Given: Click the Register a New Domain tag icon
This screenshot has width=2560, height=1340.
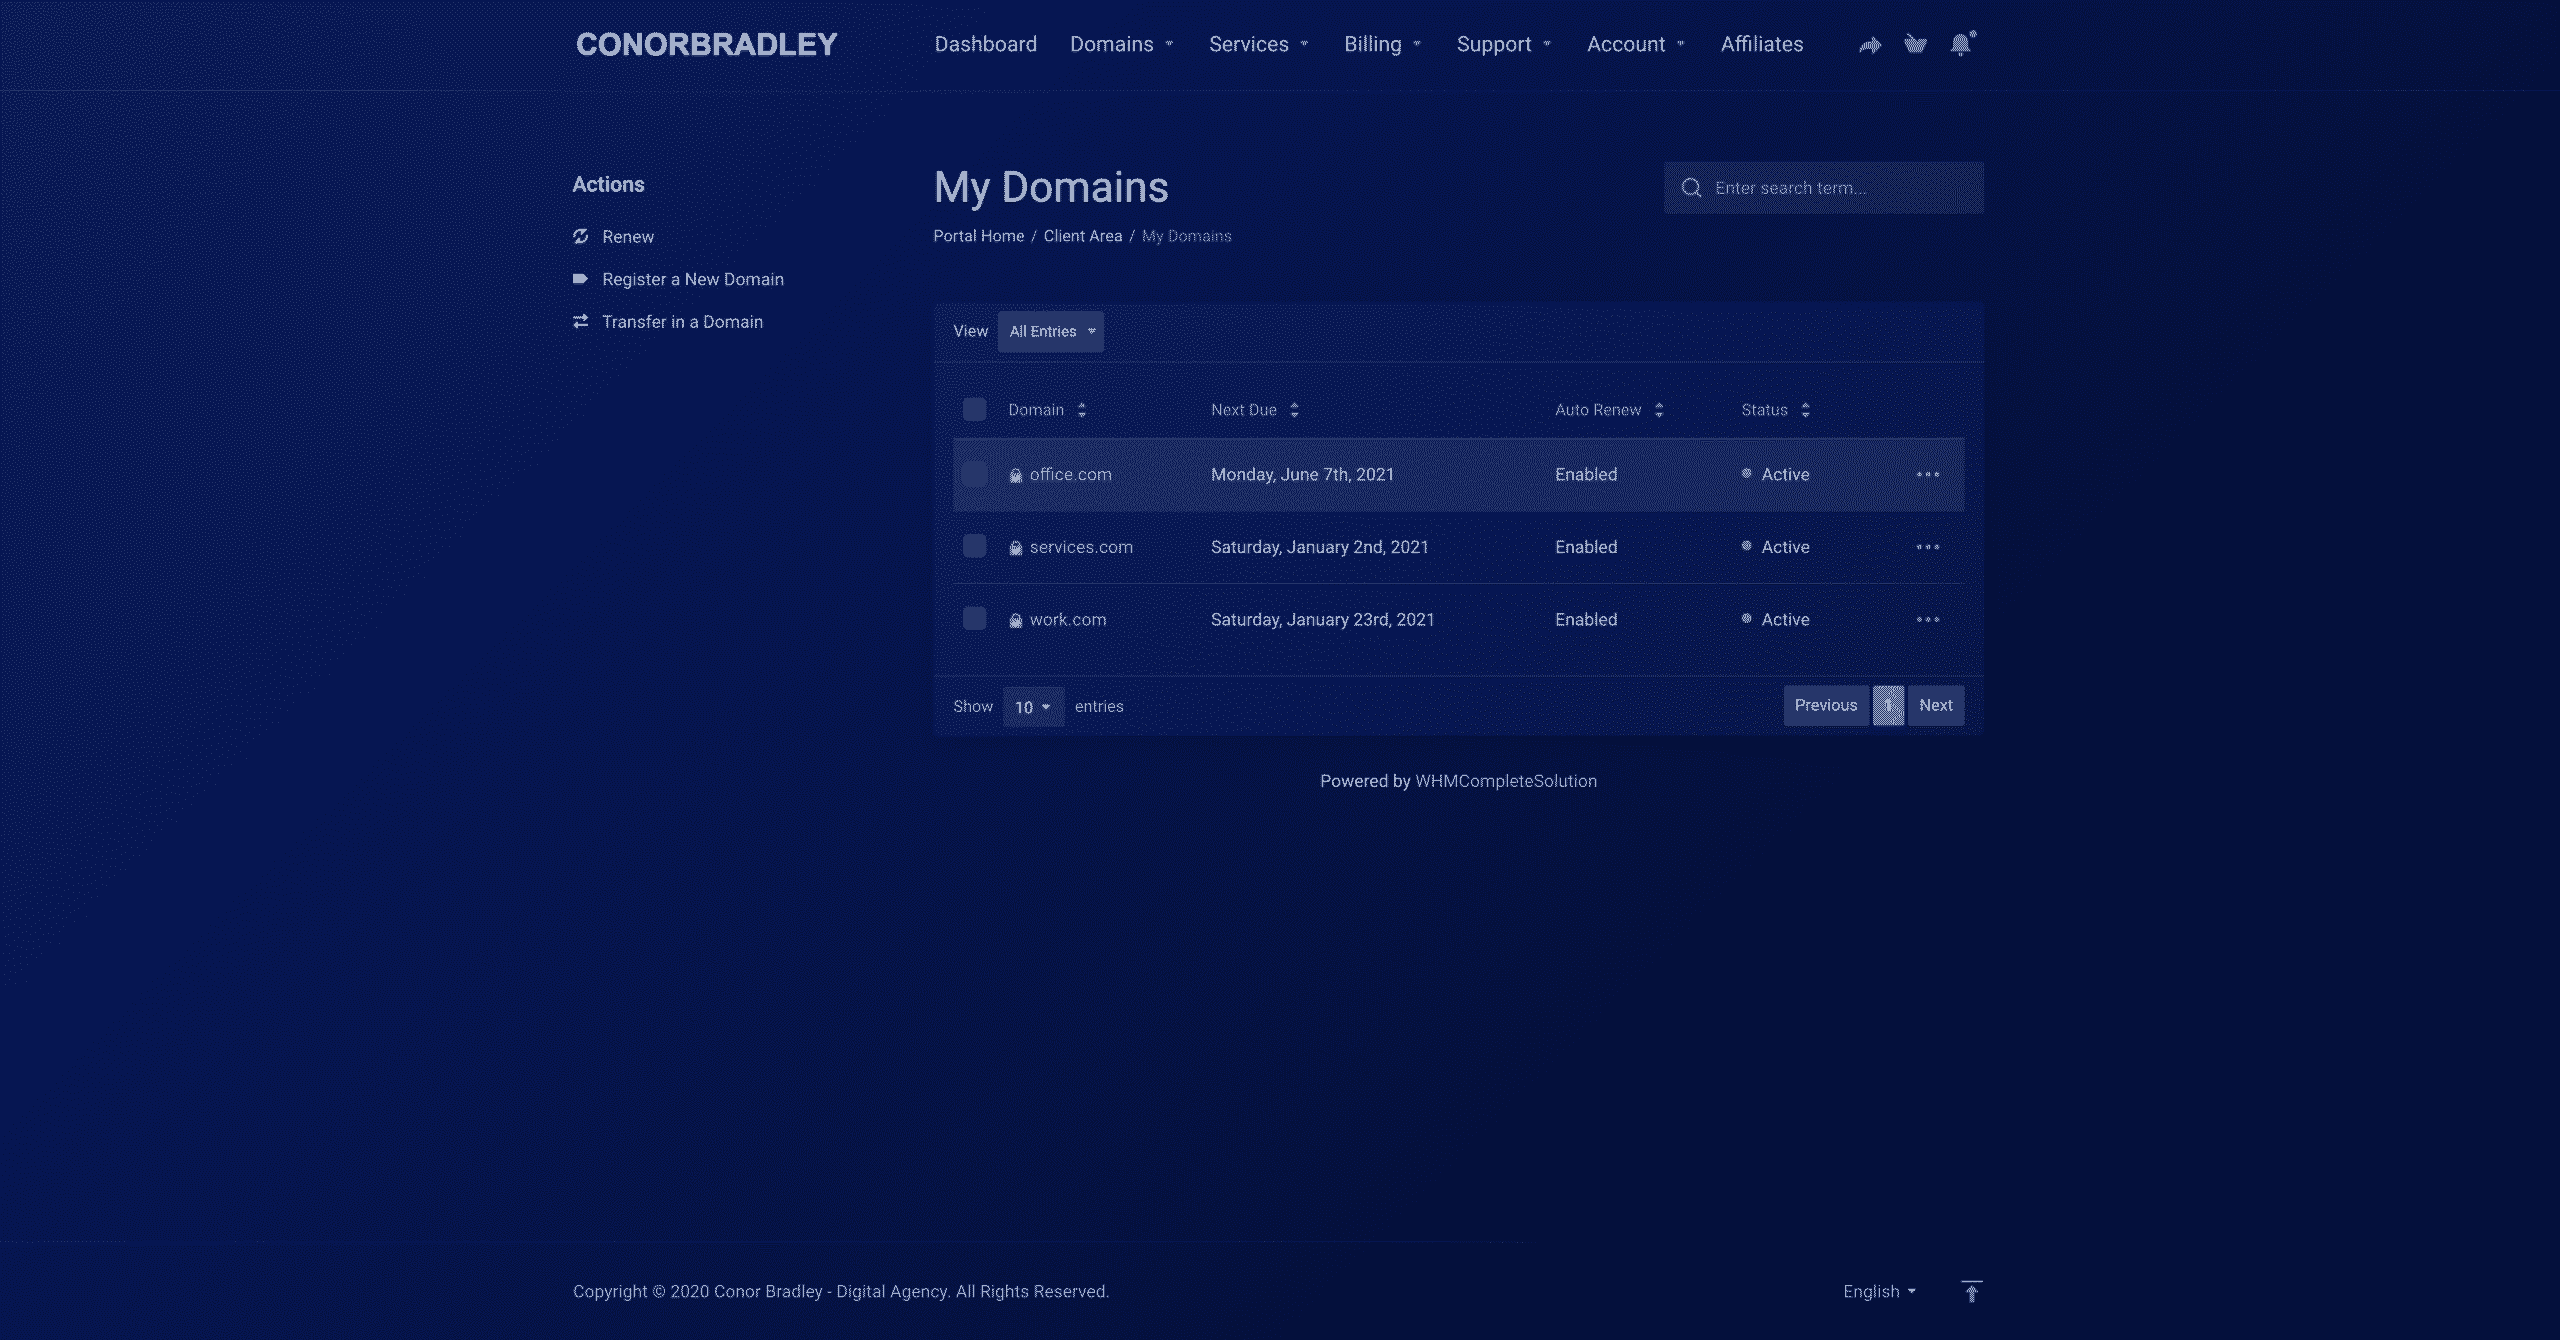Looking at the screenshot, I should pos(580,279).
